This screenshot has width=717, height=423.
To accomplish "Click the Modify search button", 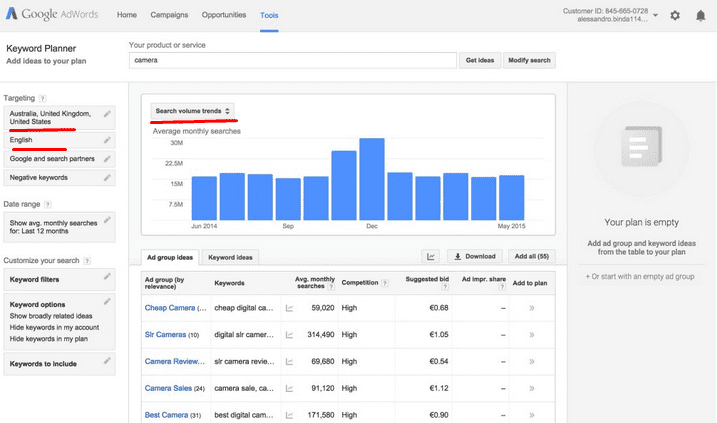I will [x=530, y=60].
